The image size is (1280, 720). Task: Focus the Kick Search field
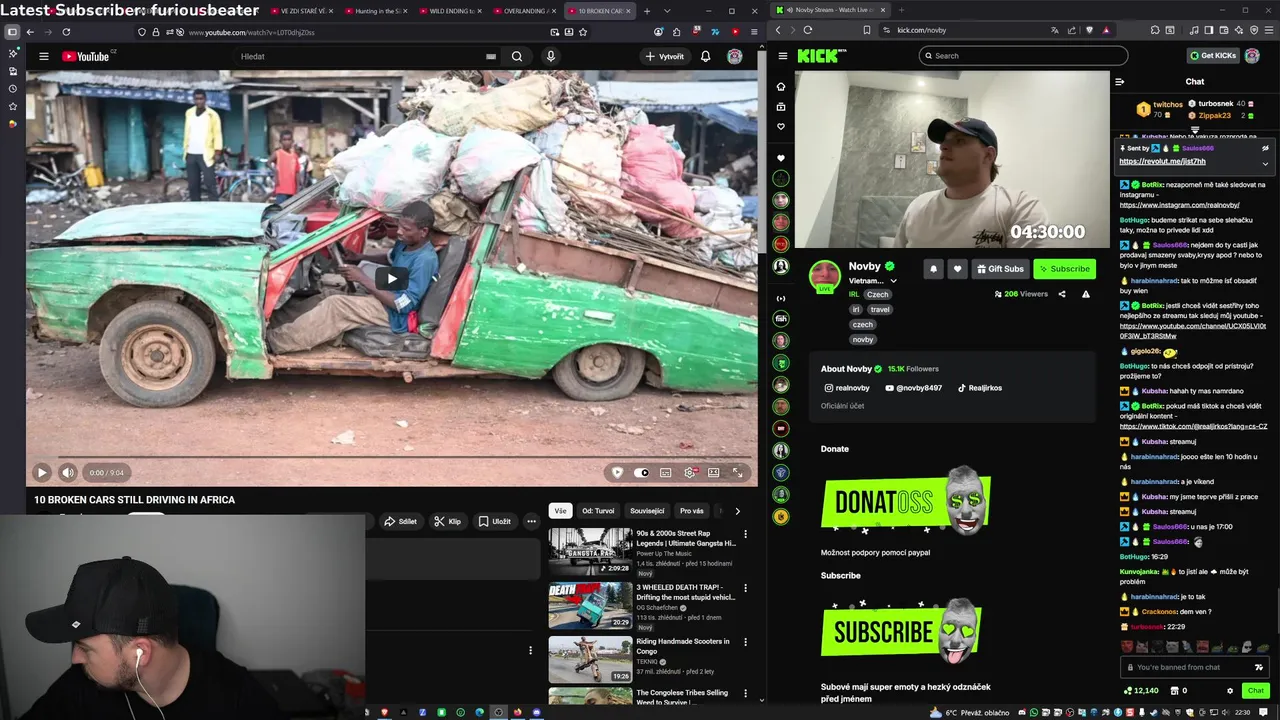click(x=1023, y=56)
